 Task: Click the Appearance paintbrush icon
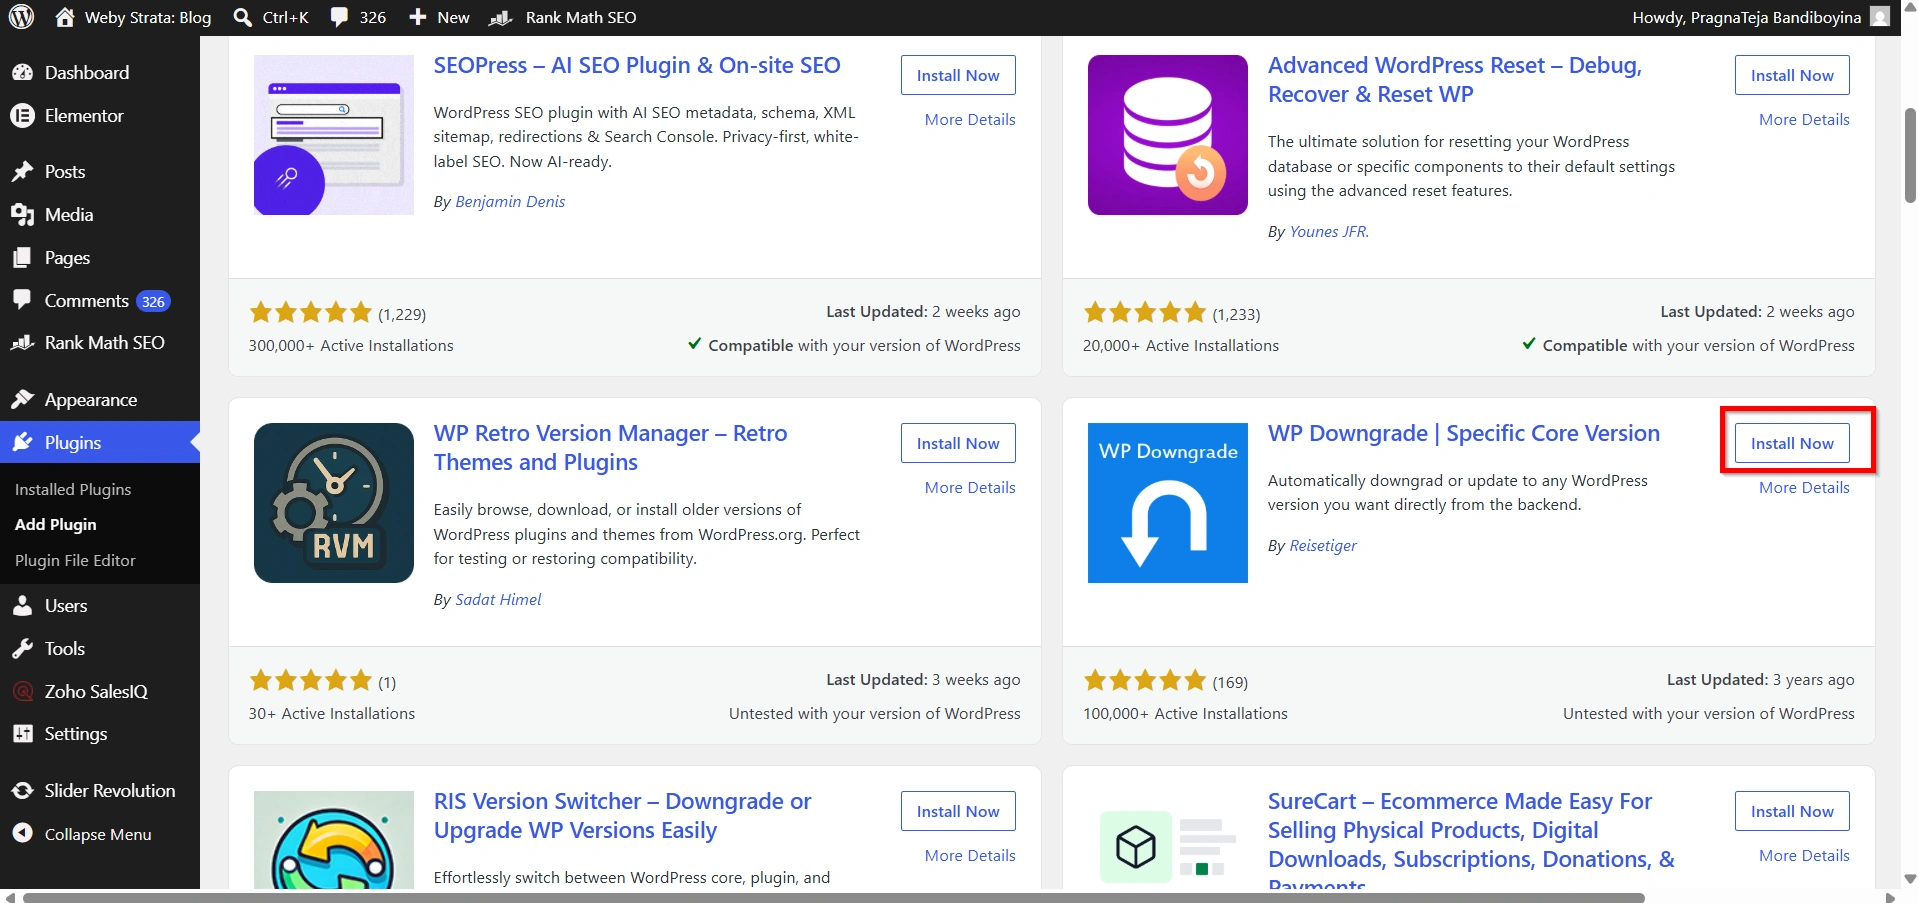(x=22, y=400)
